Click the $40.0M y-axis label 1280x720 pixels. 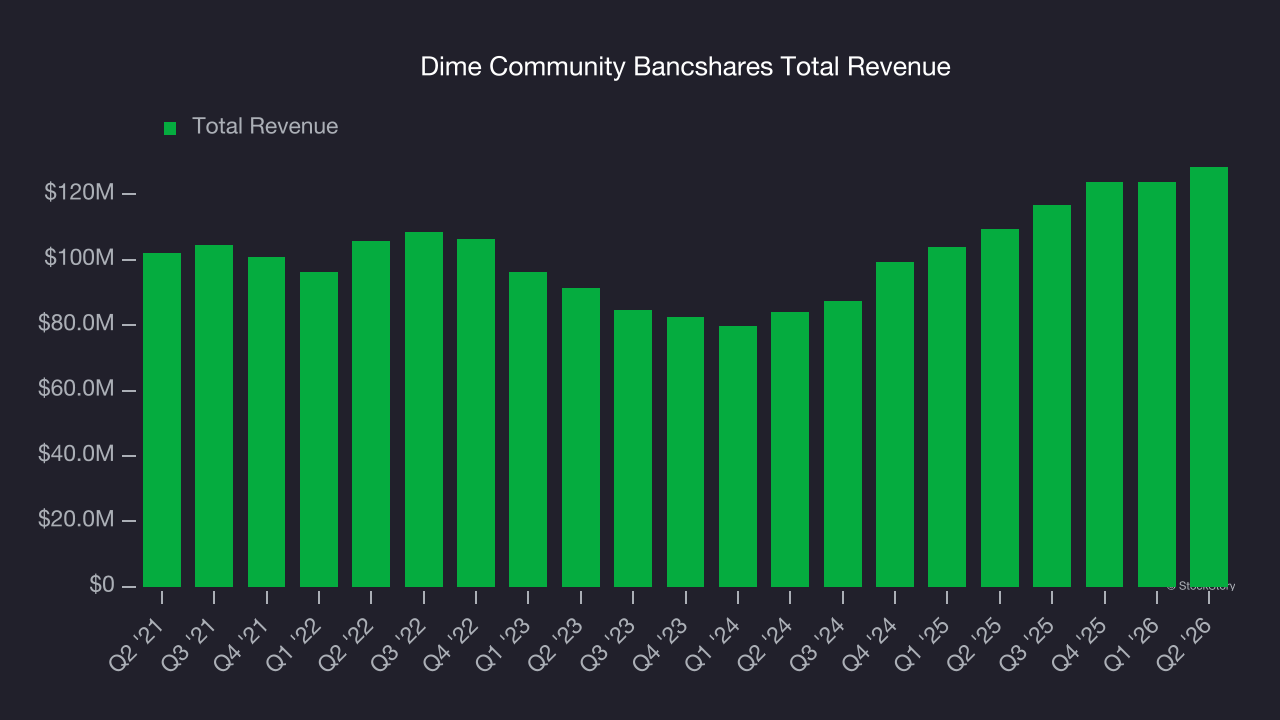click(76, 455)
